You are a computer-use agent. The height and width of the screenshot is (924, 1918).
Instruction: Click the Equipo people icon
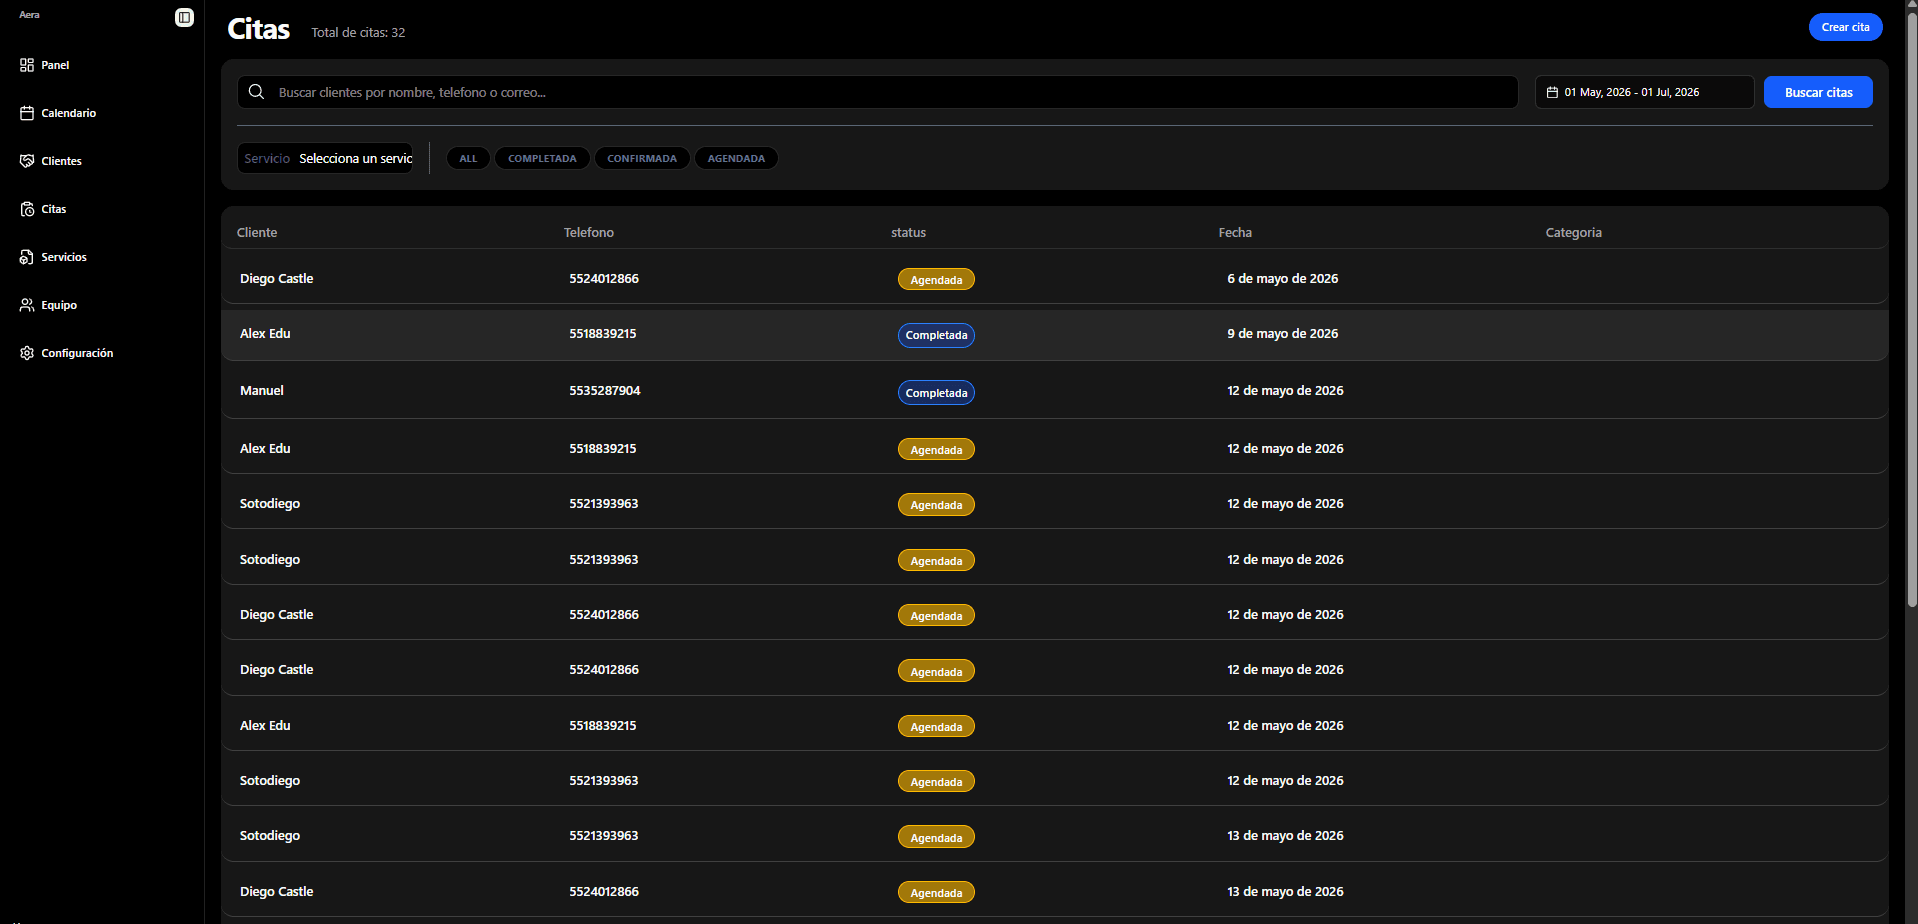coord(27,305)
